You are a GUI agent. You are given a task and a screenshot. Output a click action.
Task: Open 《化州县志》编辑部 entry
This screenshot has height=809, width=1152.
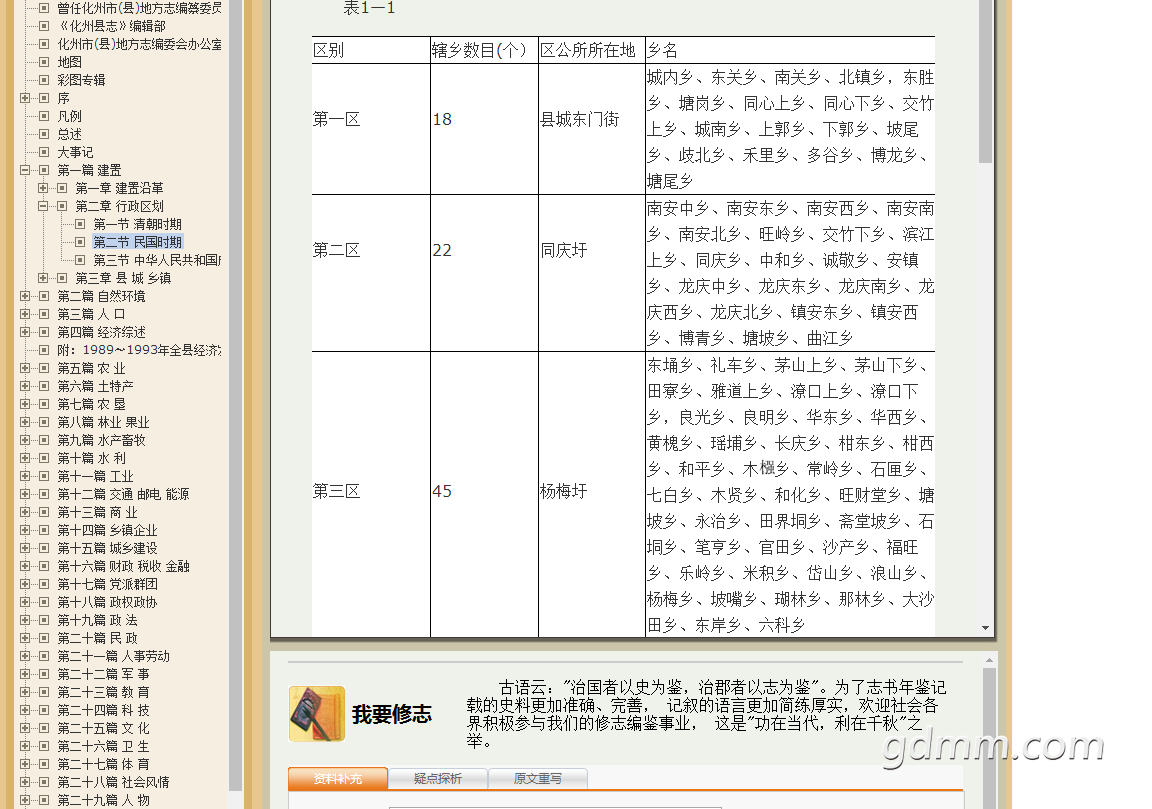(x=112, y=26)
